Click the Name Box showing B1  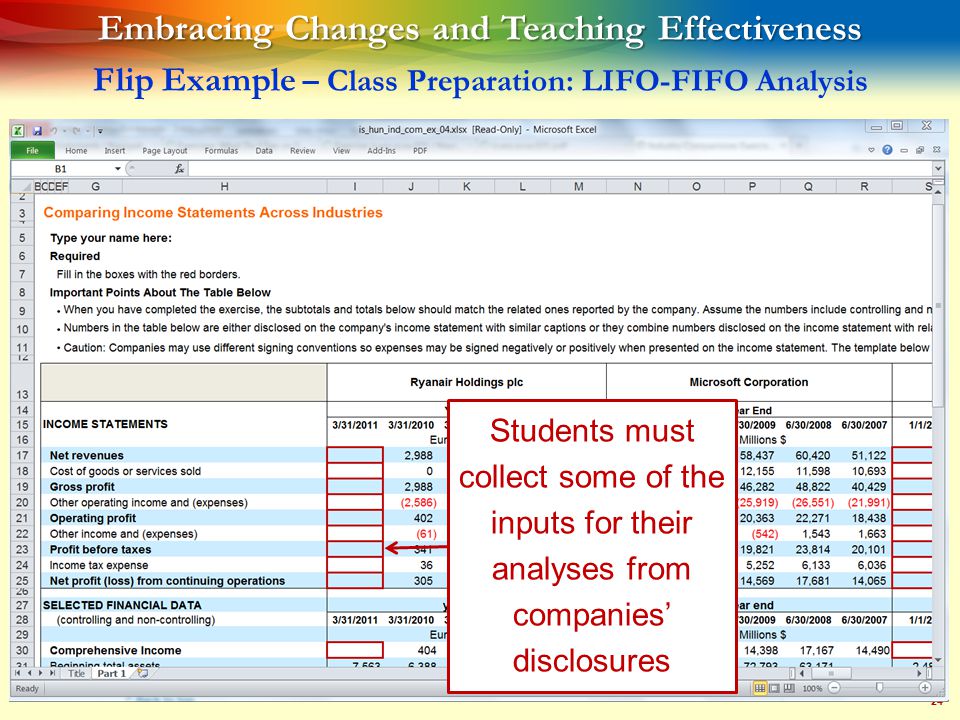point(61,169)
